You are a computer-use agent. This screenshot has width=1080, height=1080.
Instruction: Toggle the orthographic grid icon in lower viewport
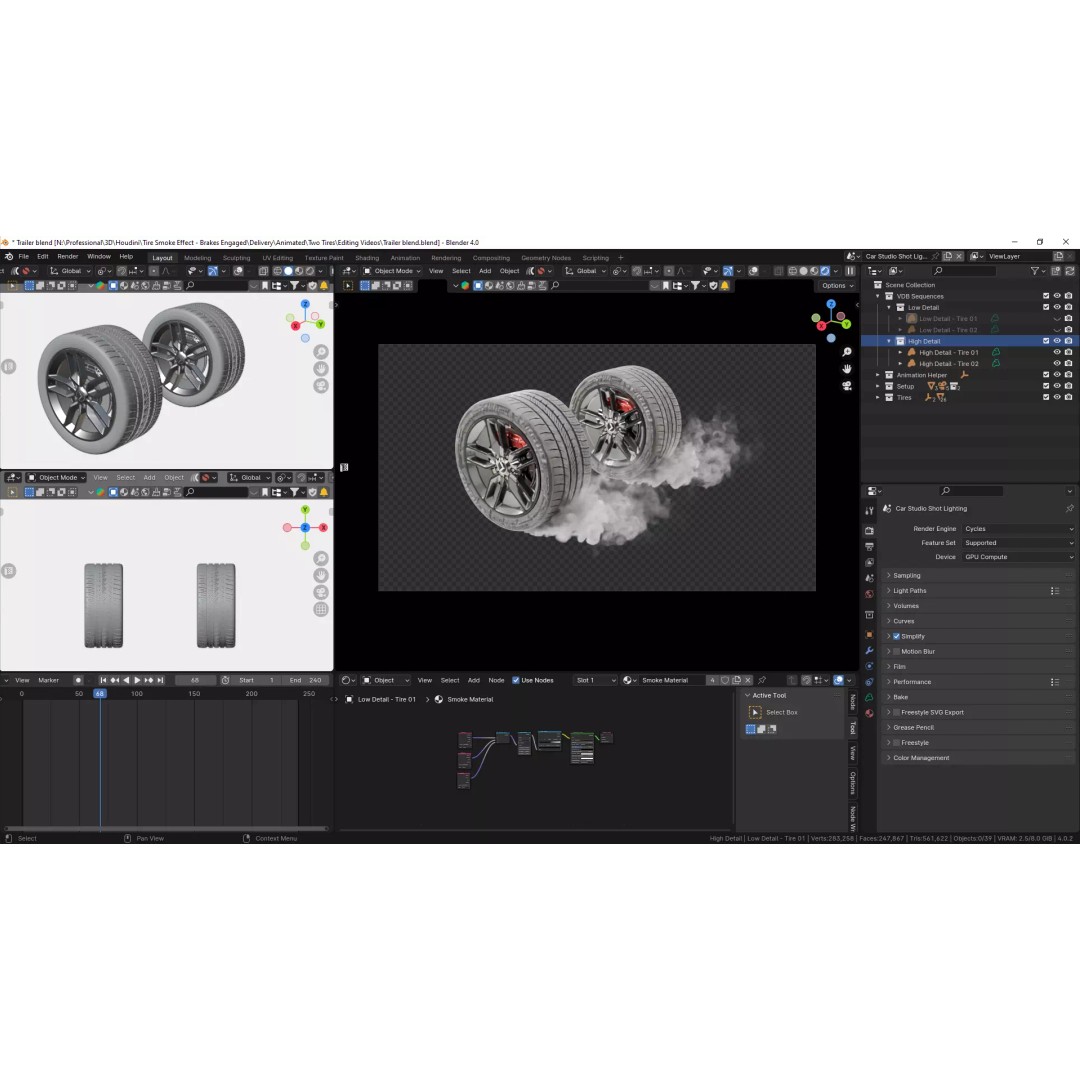[x=321, y=609]
